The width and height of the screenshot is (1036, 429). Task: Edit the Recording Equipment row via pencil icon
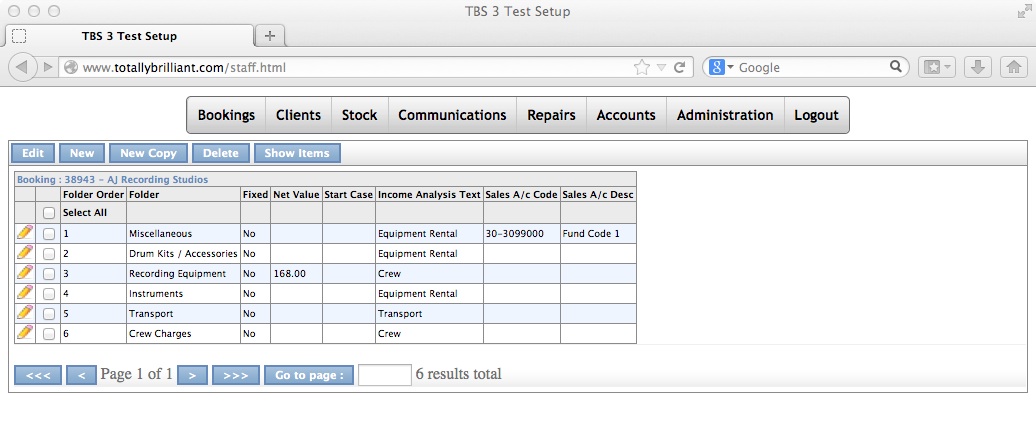click(24, 272)
